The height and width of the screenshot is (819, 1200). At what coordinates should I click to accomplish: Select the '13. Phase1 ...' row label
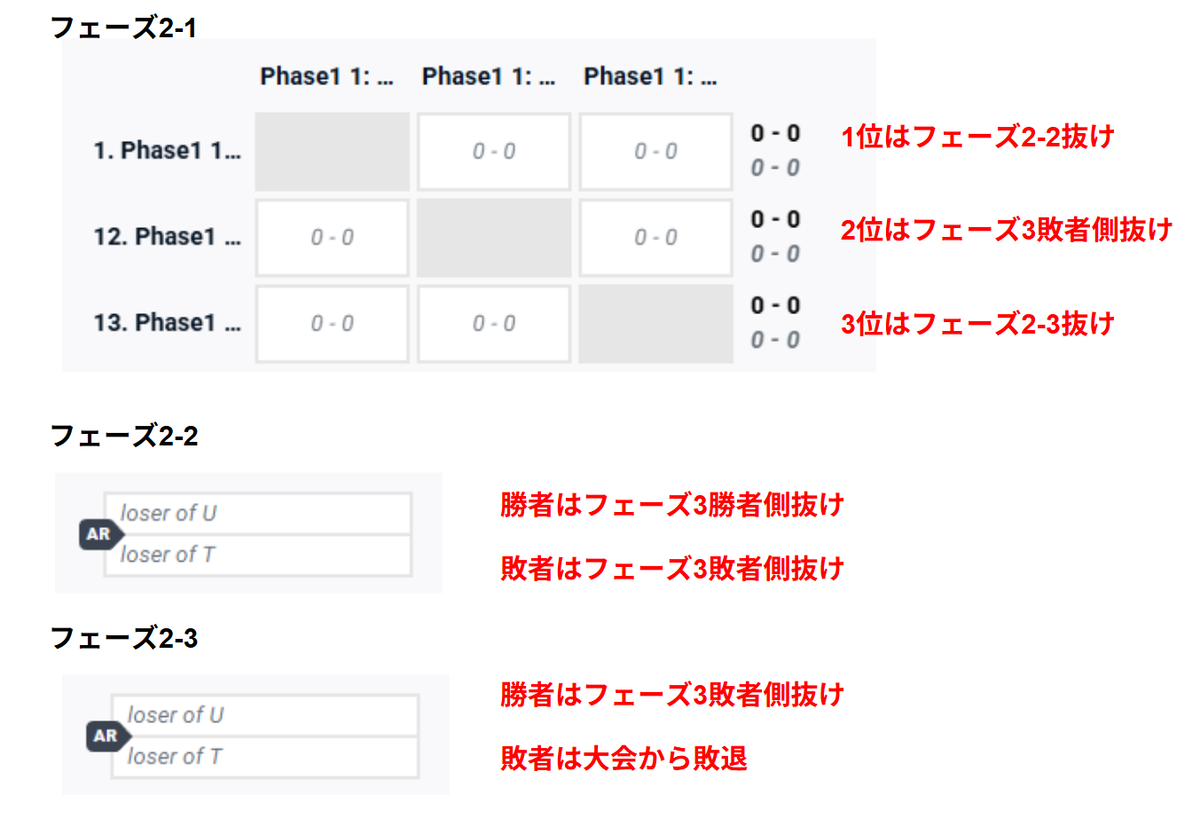[x=167, y=324]
